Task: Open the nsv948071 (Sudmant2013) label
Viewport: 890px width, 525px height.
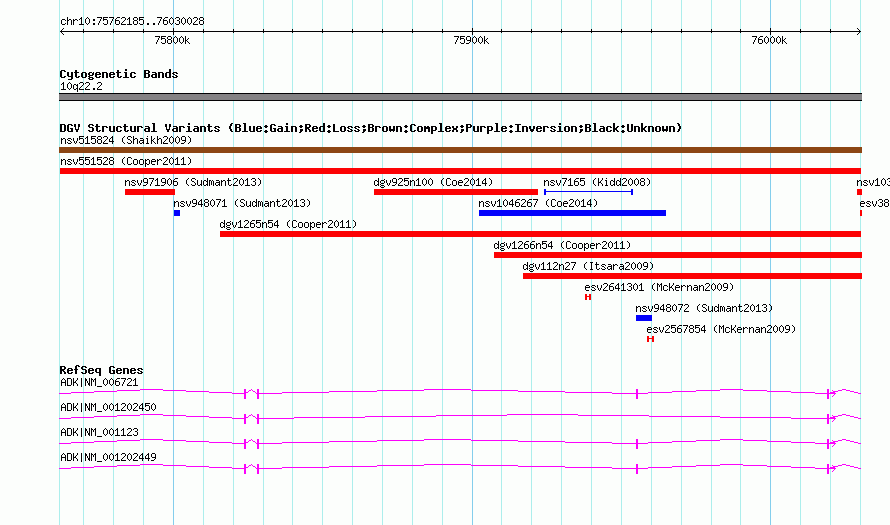Action: click(x=242, y=203)
